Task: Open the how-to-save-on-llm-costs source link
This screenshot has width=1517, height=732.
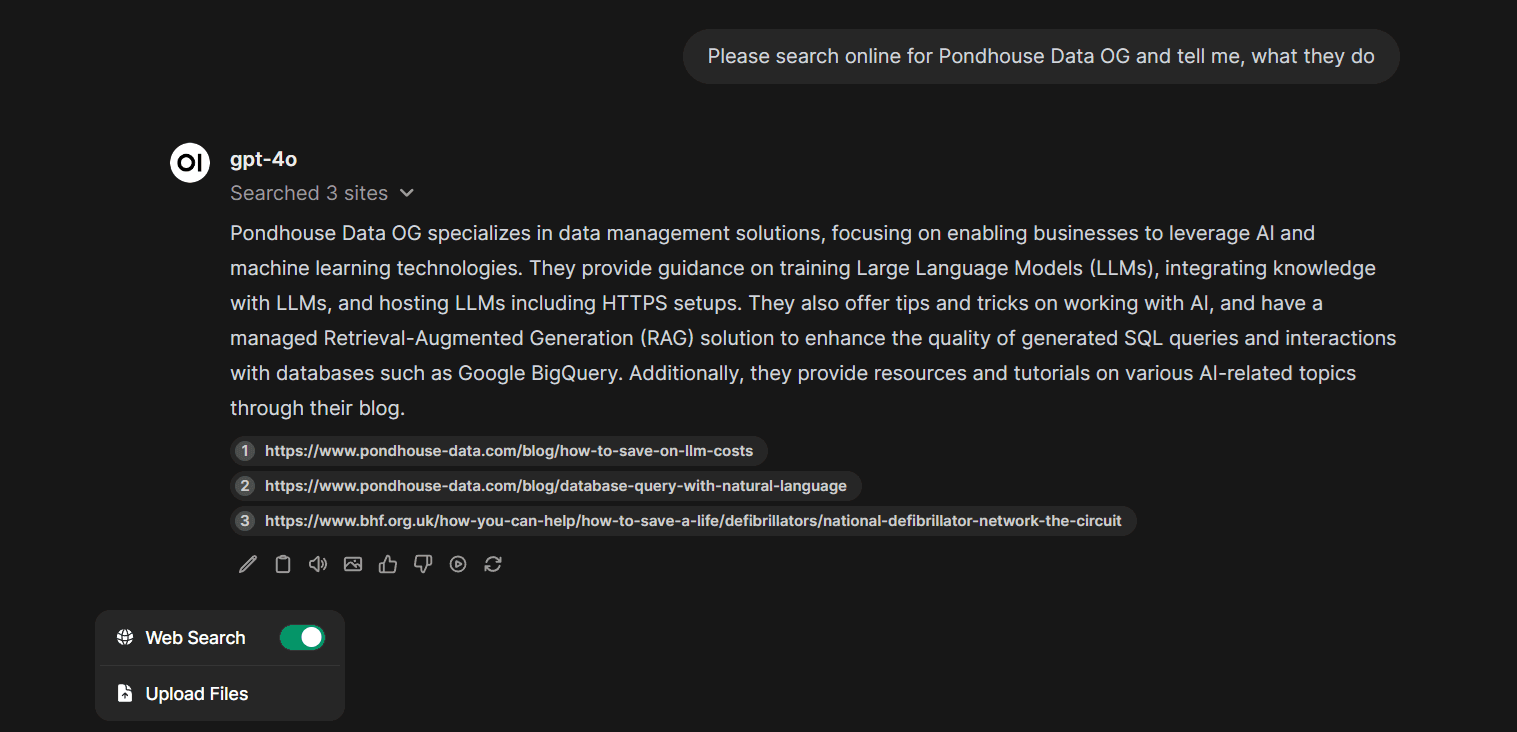Action: (x=508, y=451)
